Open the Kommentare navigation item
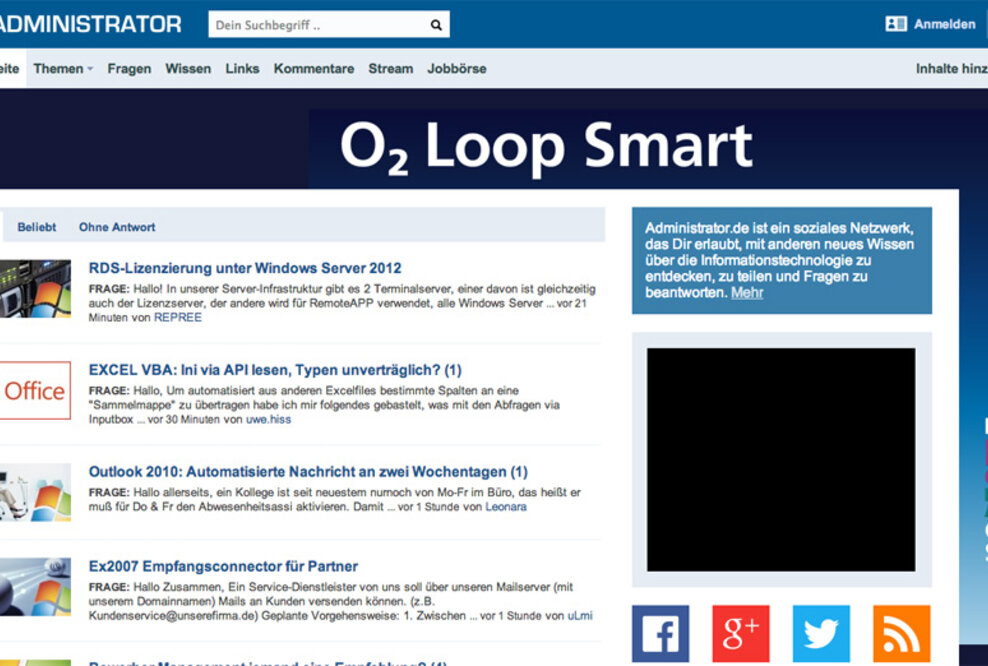 314,68
